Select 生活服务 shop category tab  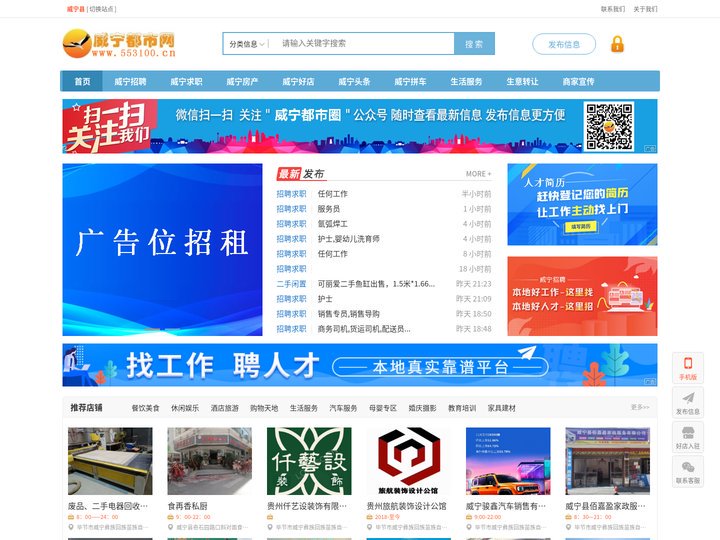click(304, 408)
